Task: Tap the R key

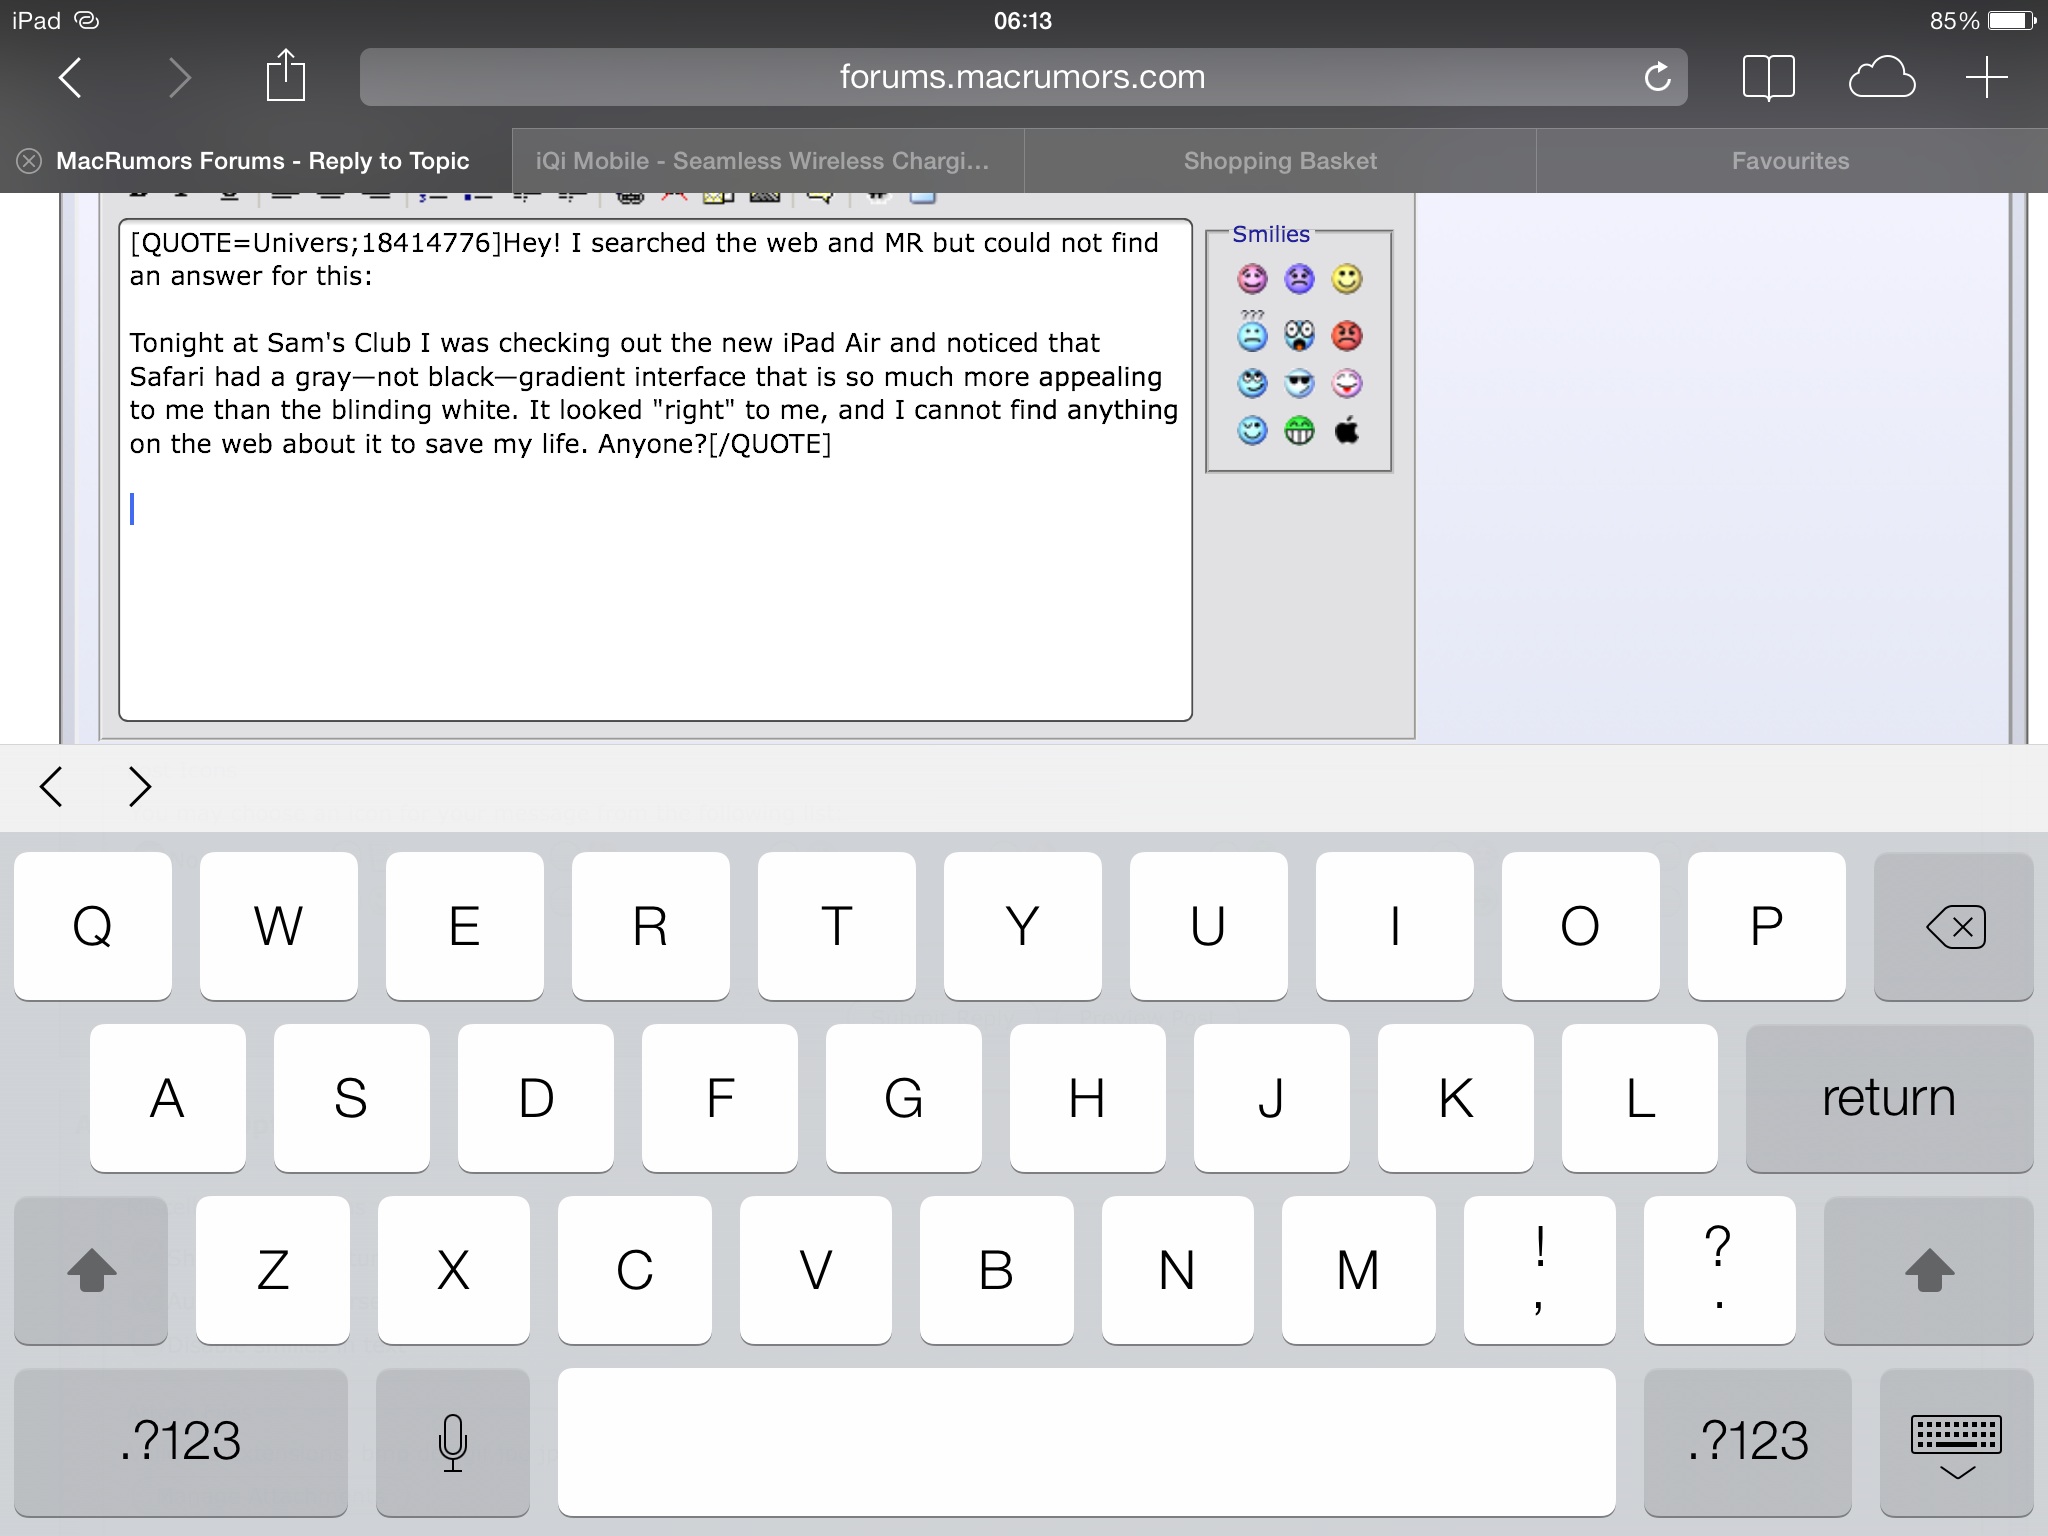Action: tap(651, 926)
